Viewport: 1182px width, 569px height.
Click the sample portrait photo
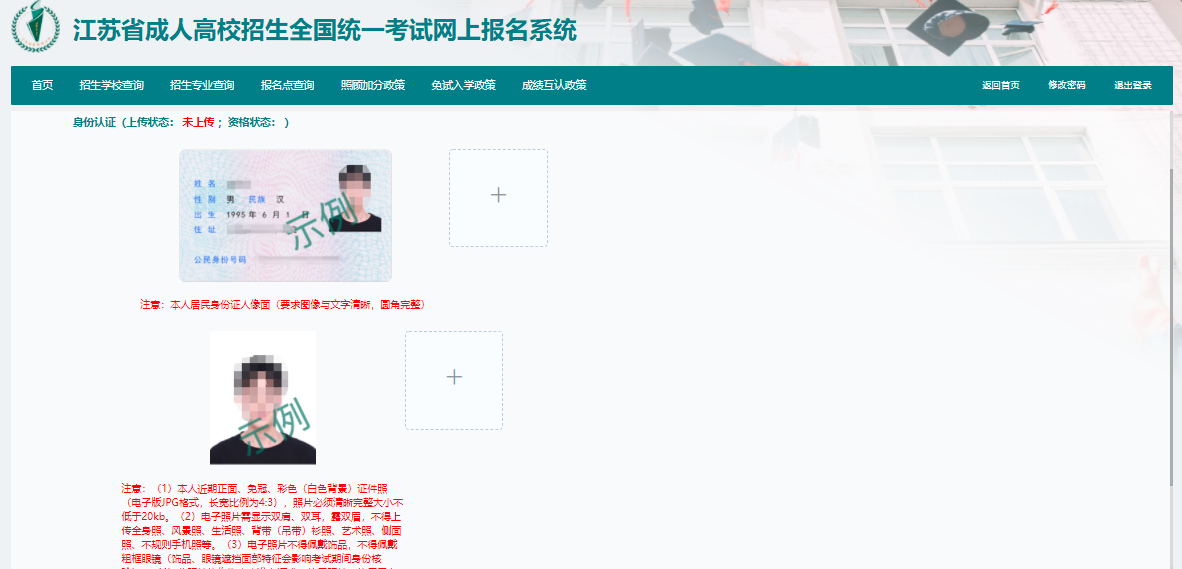(x=262, y=398)
